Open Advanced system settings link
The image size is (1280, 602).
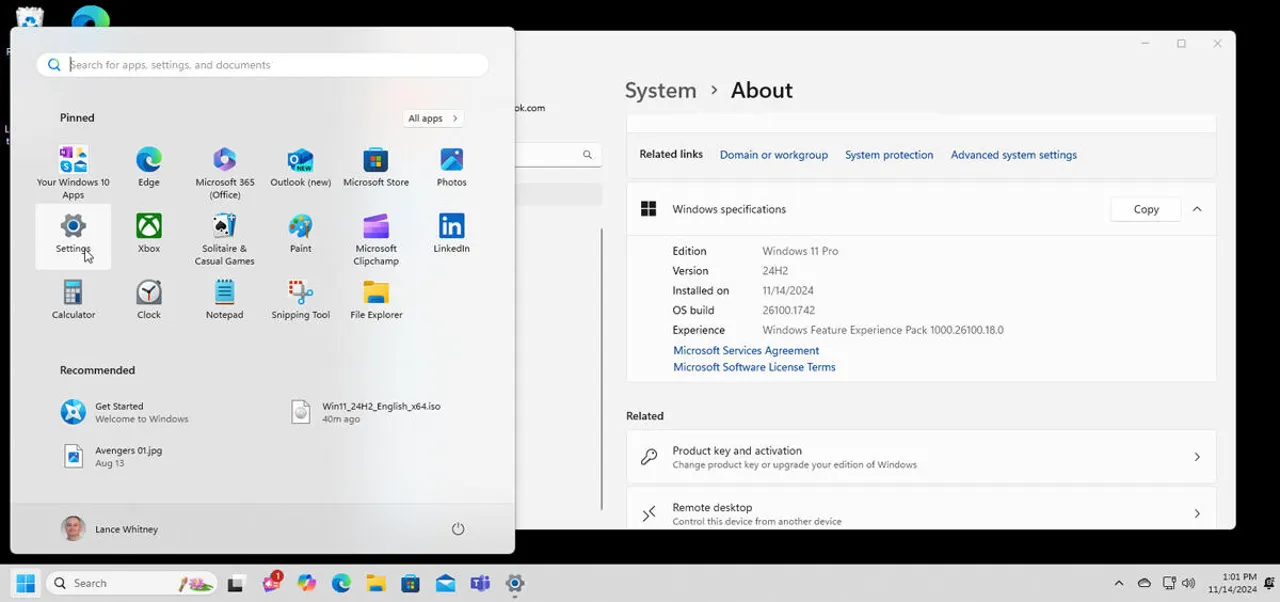click(x=1014, y=155)
